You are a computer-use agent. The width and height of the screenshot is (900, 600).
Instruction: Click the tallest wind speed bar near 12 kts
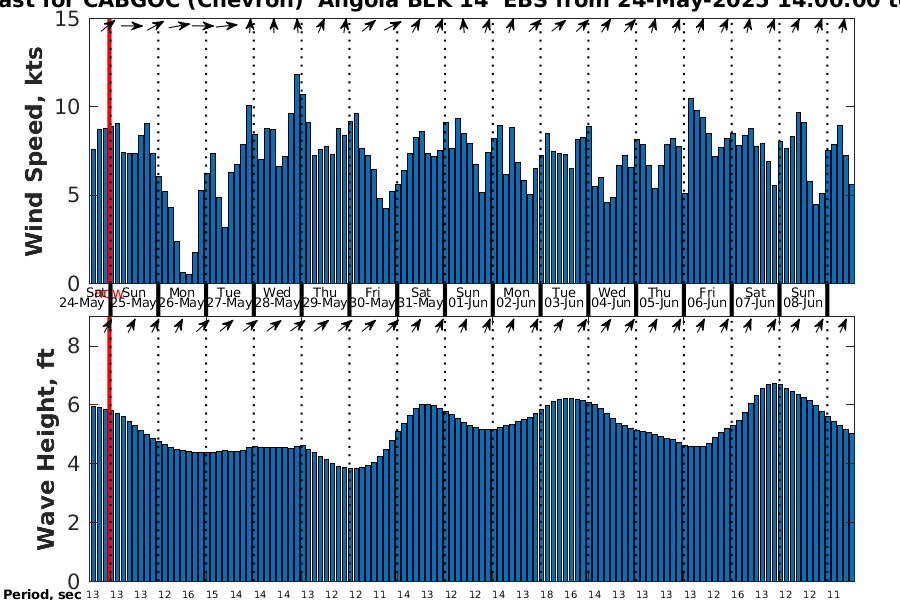coord(297,179)
